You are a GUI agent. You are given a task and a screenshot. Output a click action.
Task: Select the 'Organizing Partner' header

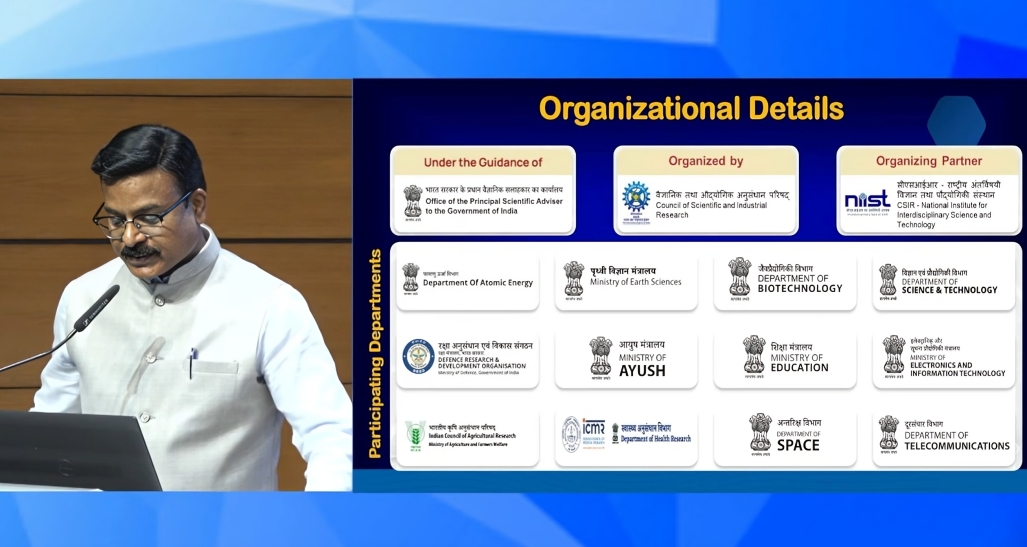(x=929, y=160)
